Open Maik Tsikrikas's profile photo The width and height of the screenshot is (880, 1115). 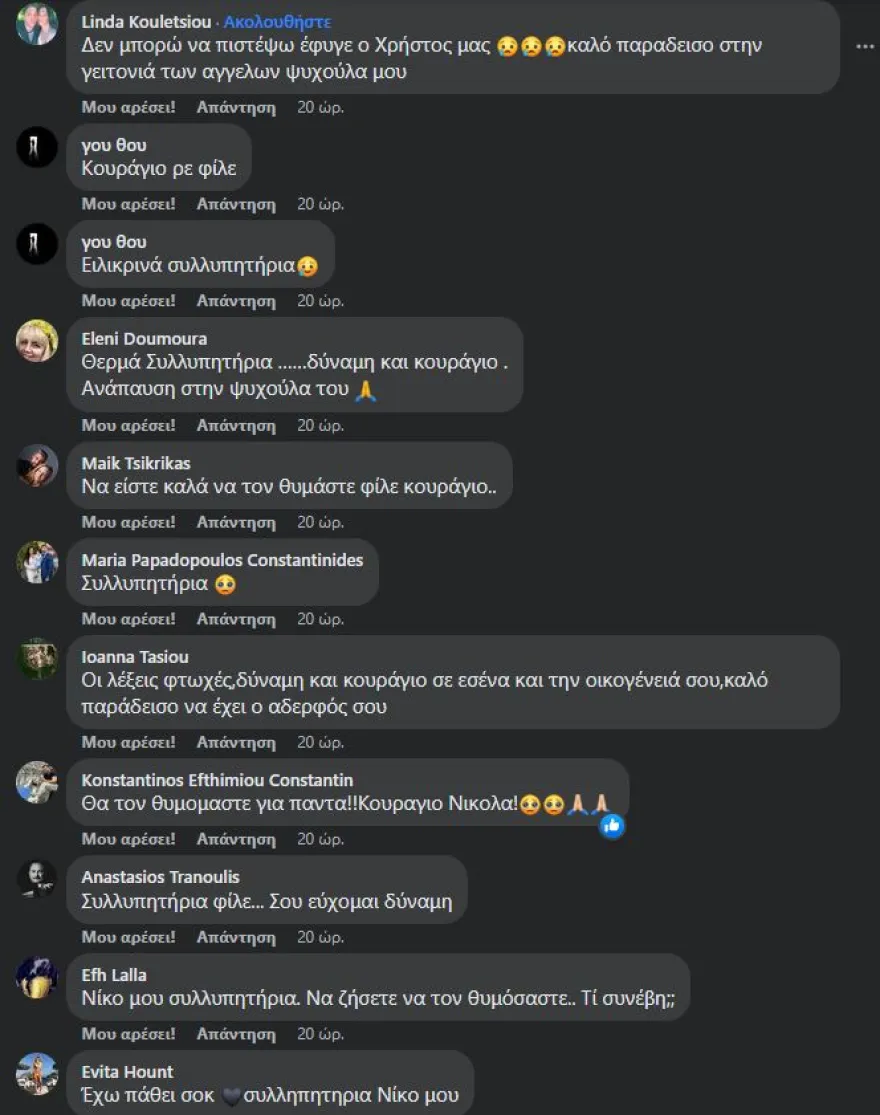[37, 466]
